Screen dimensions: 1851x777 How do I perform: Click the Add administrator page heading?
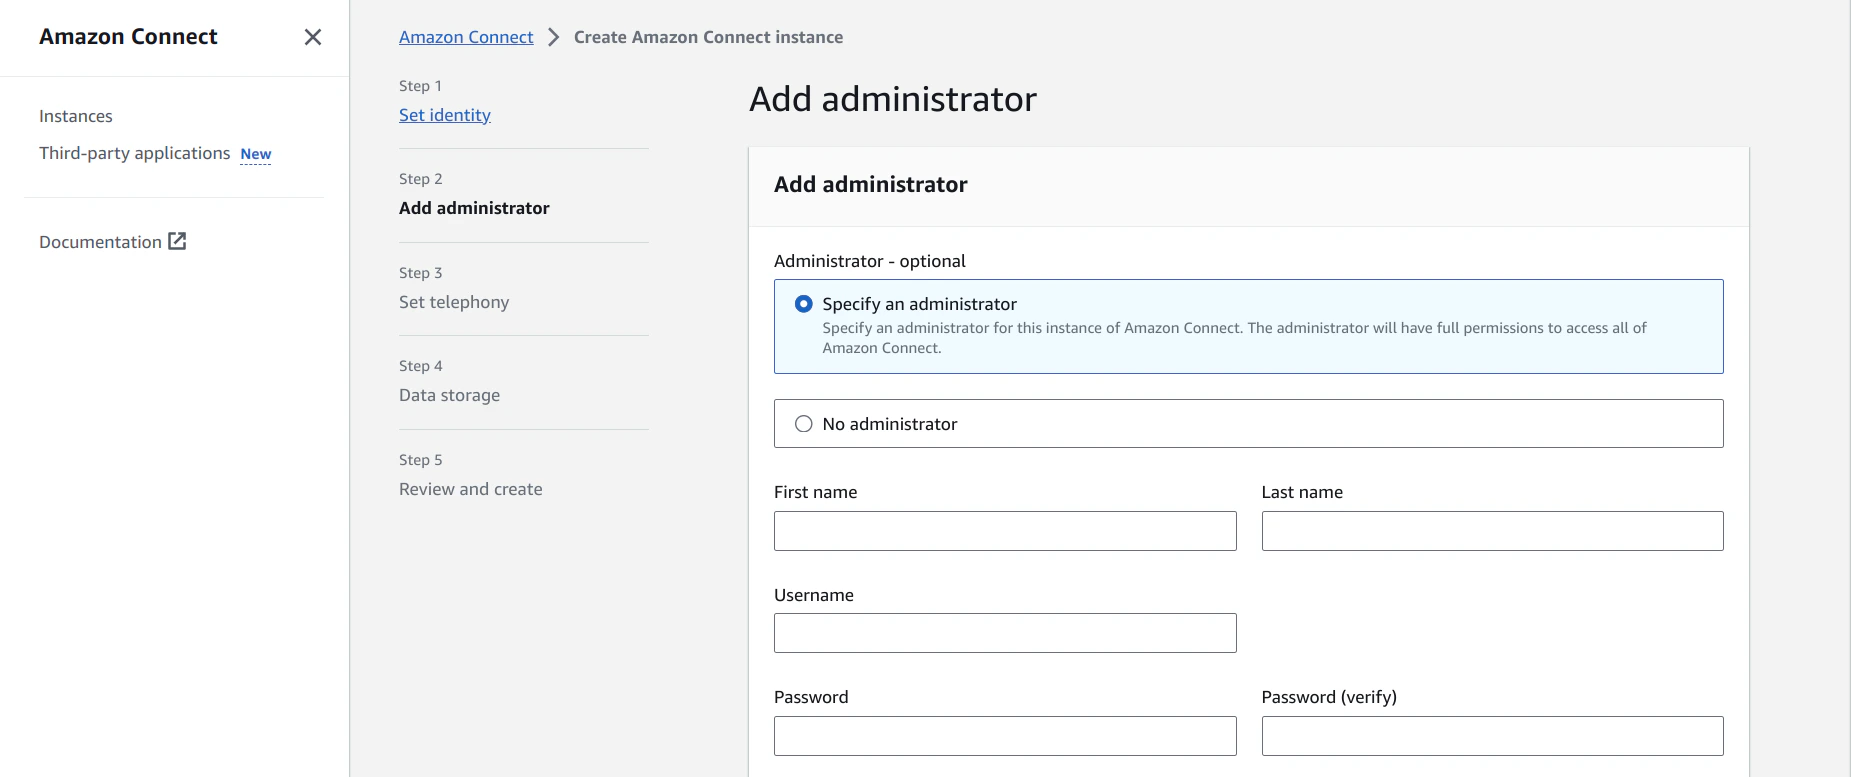pyautogui.click(x=893, y=99)
